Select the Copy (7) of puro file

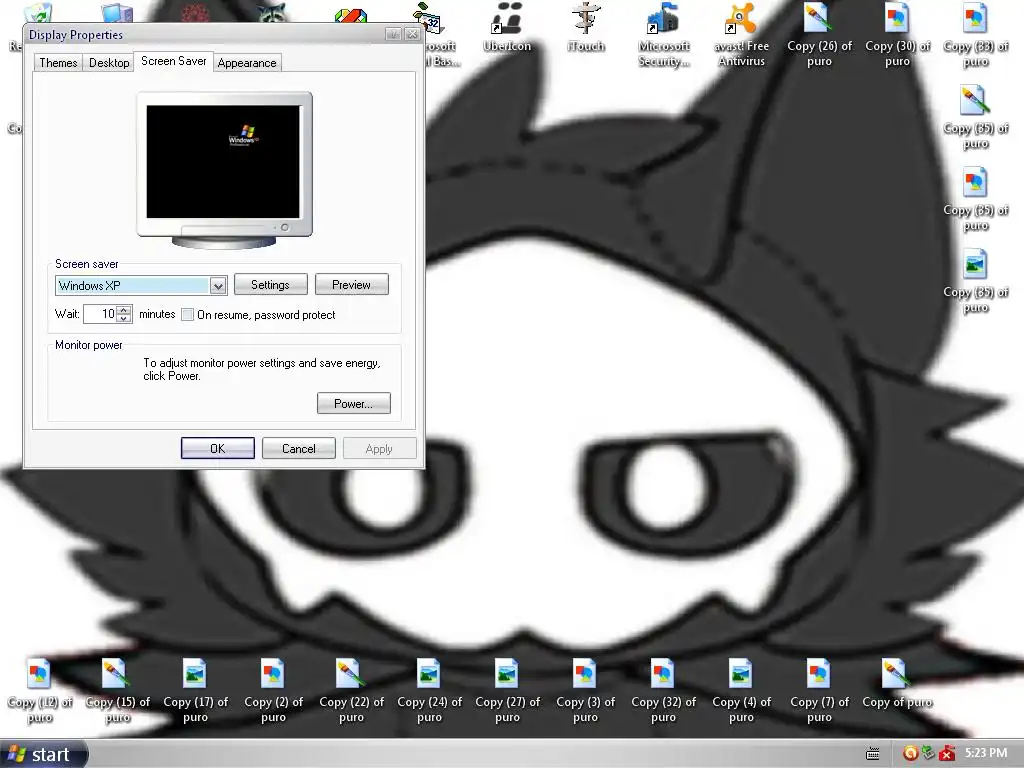[x=819, y=691]
